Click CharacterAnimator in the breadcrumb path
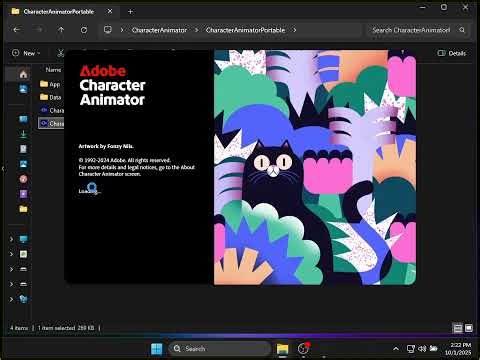 pyautogui.click(x=159, y=30)
